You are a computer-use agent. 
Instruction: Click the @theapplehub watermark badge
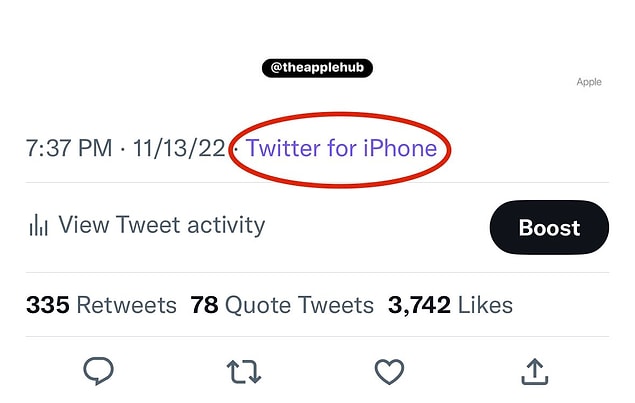[317, 68]
